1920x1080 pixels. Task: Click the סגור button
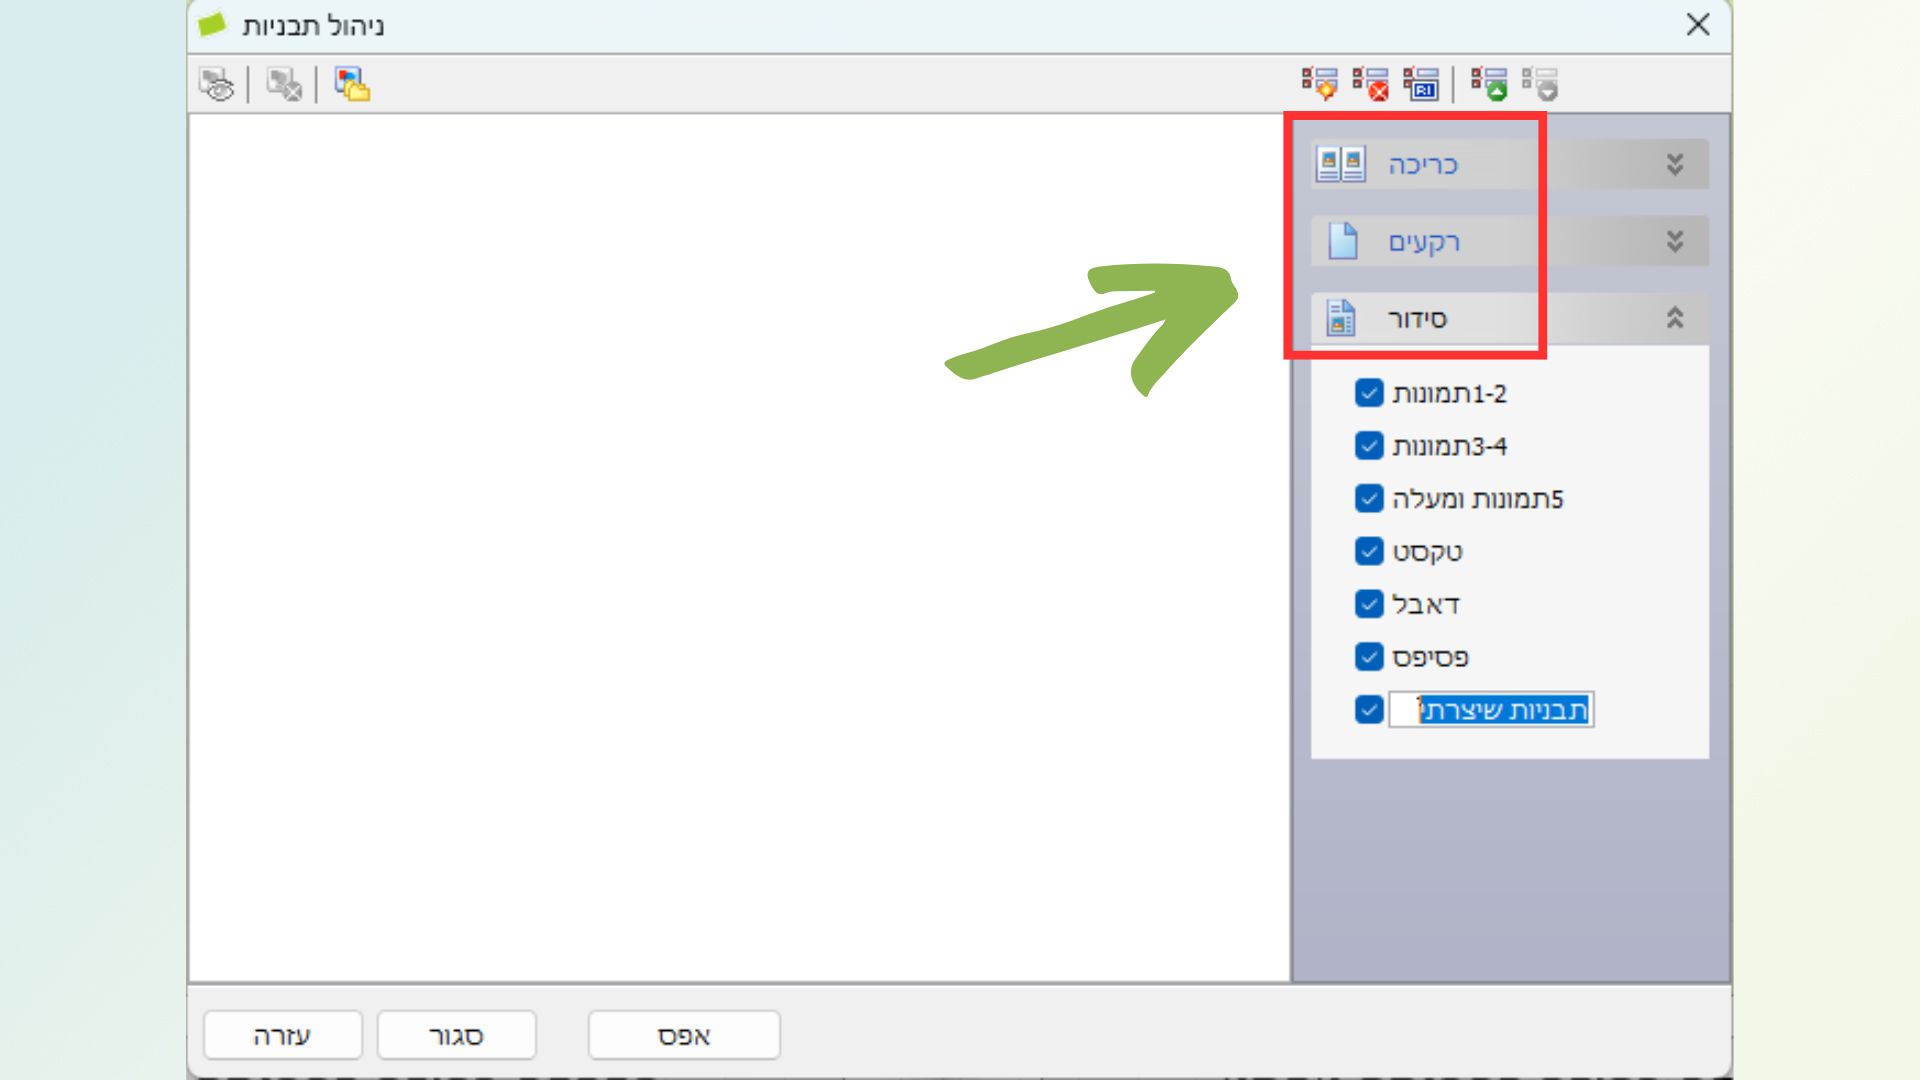click(x=456, y=1035)
